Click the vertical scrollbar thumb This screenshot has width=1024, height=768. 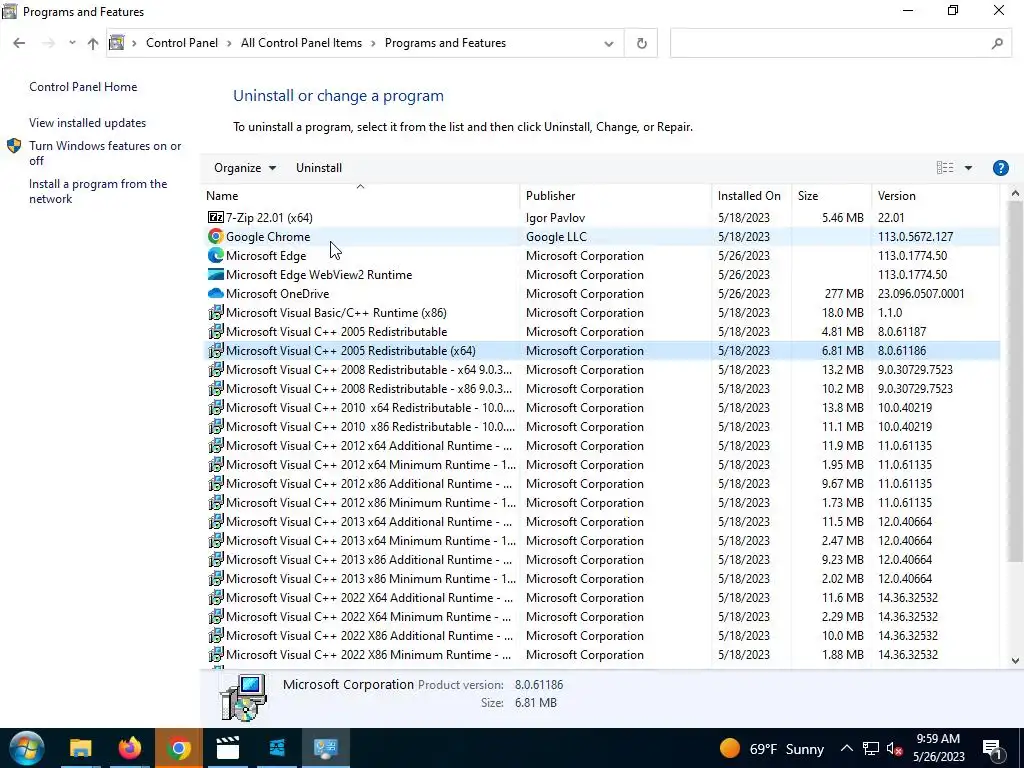tap(1014, 382)
